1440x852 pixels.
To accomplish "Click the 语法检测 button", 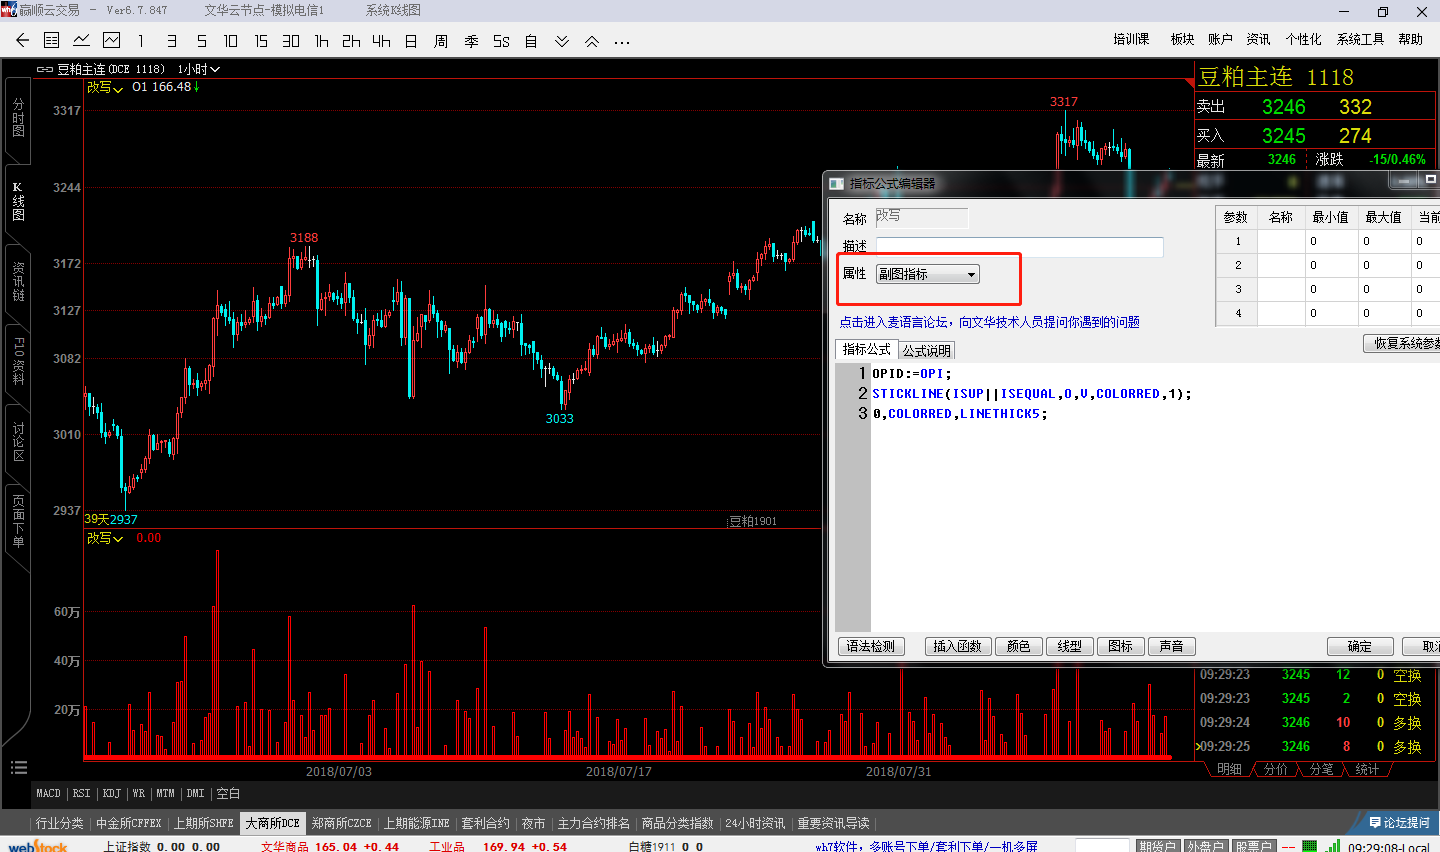I will [871, 647].
